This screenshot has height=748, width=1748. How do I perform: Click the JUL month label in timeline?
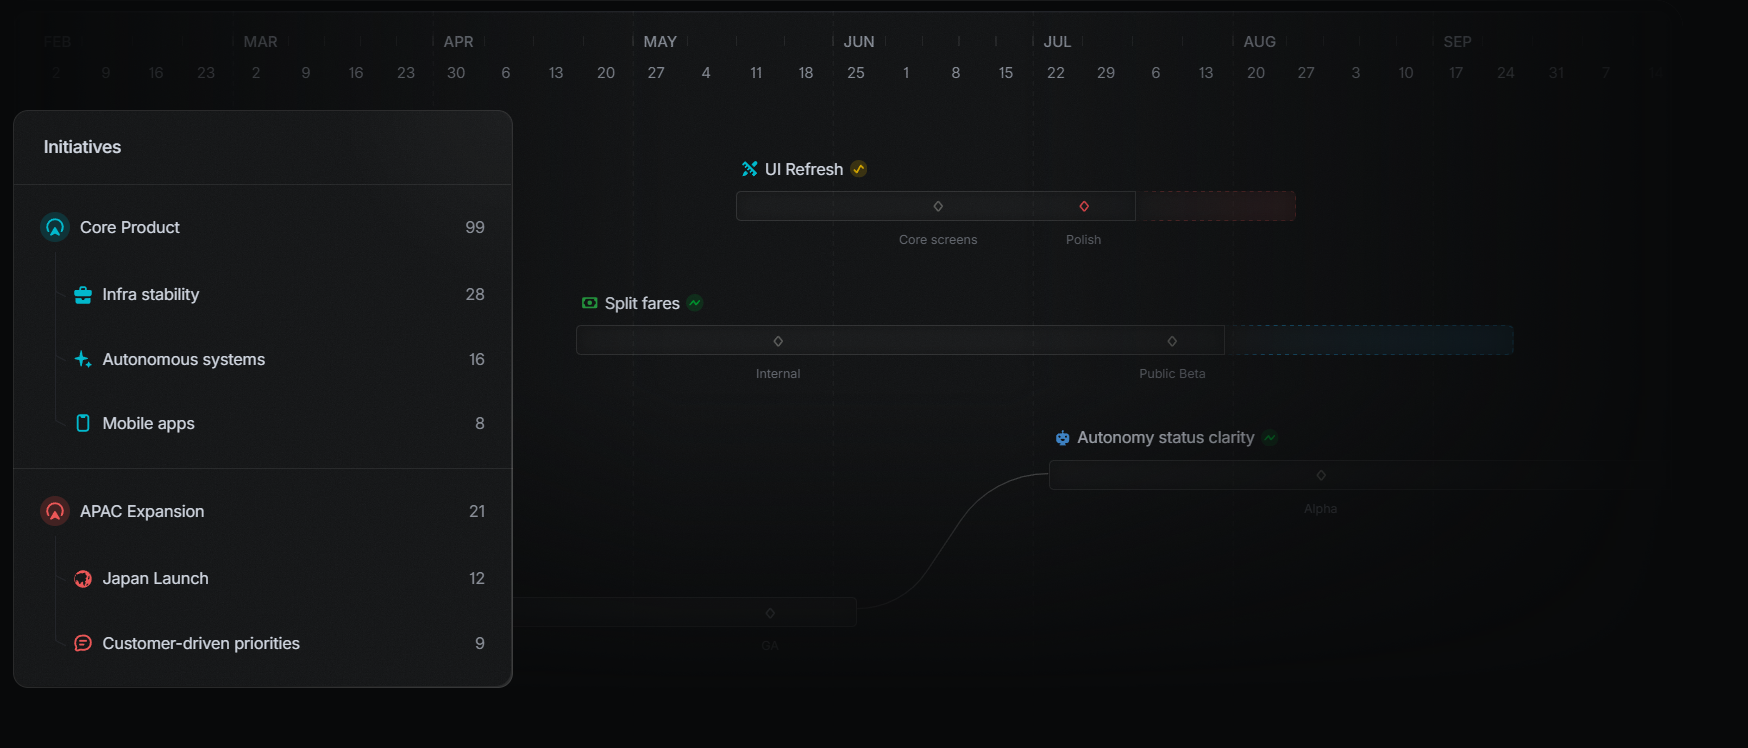tap(1057, 42)
